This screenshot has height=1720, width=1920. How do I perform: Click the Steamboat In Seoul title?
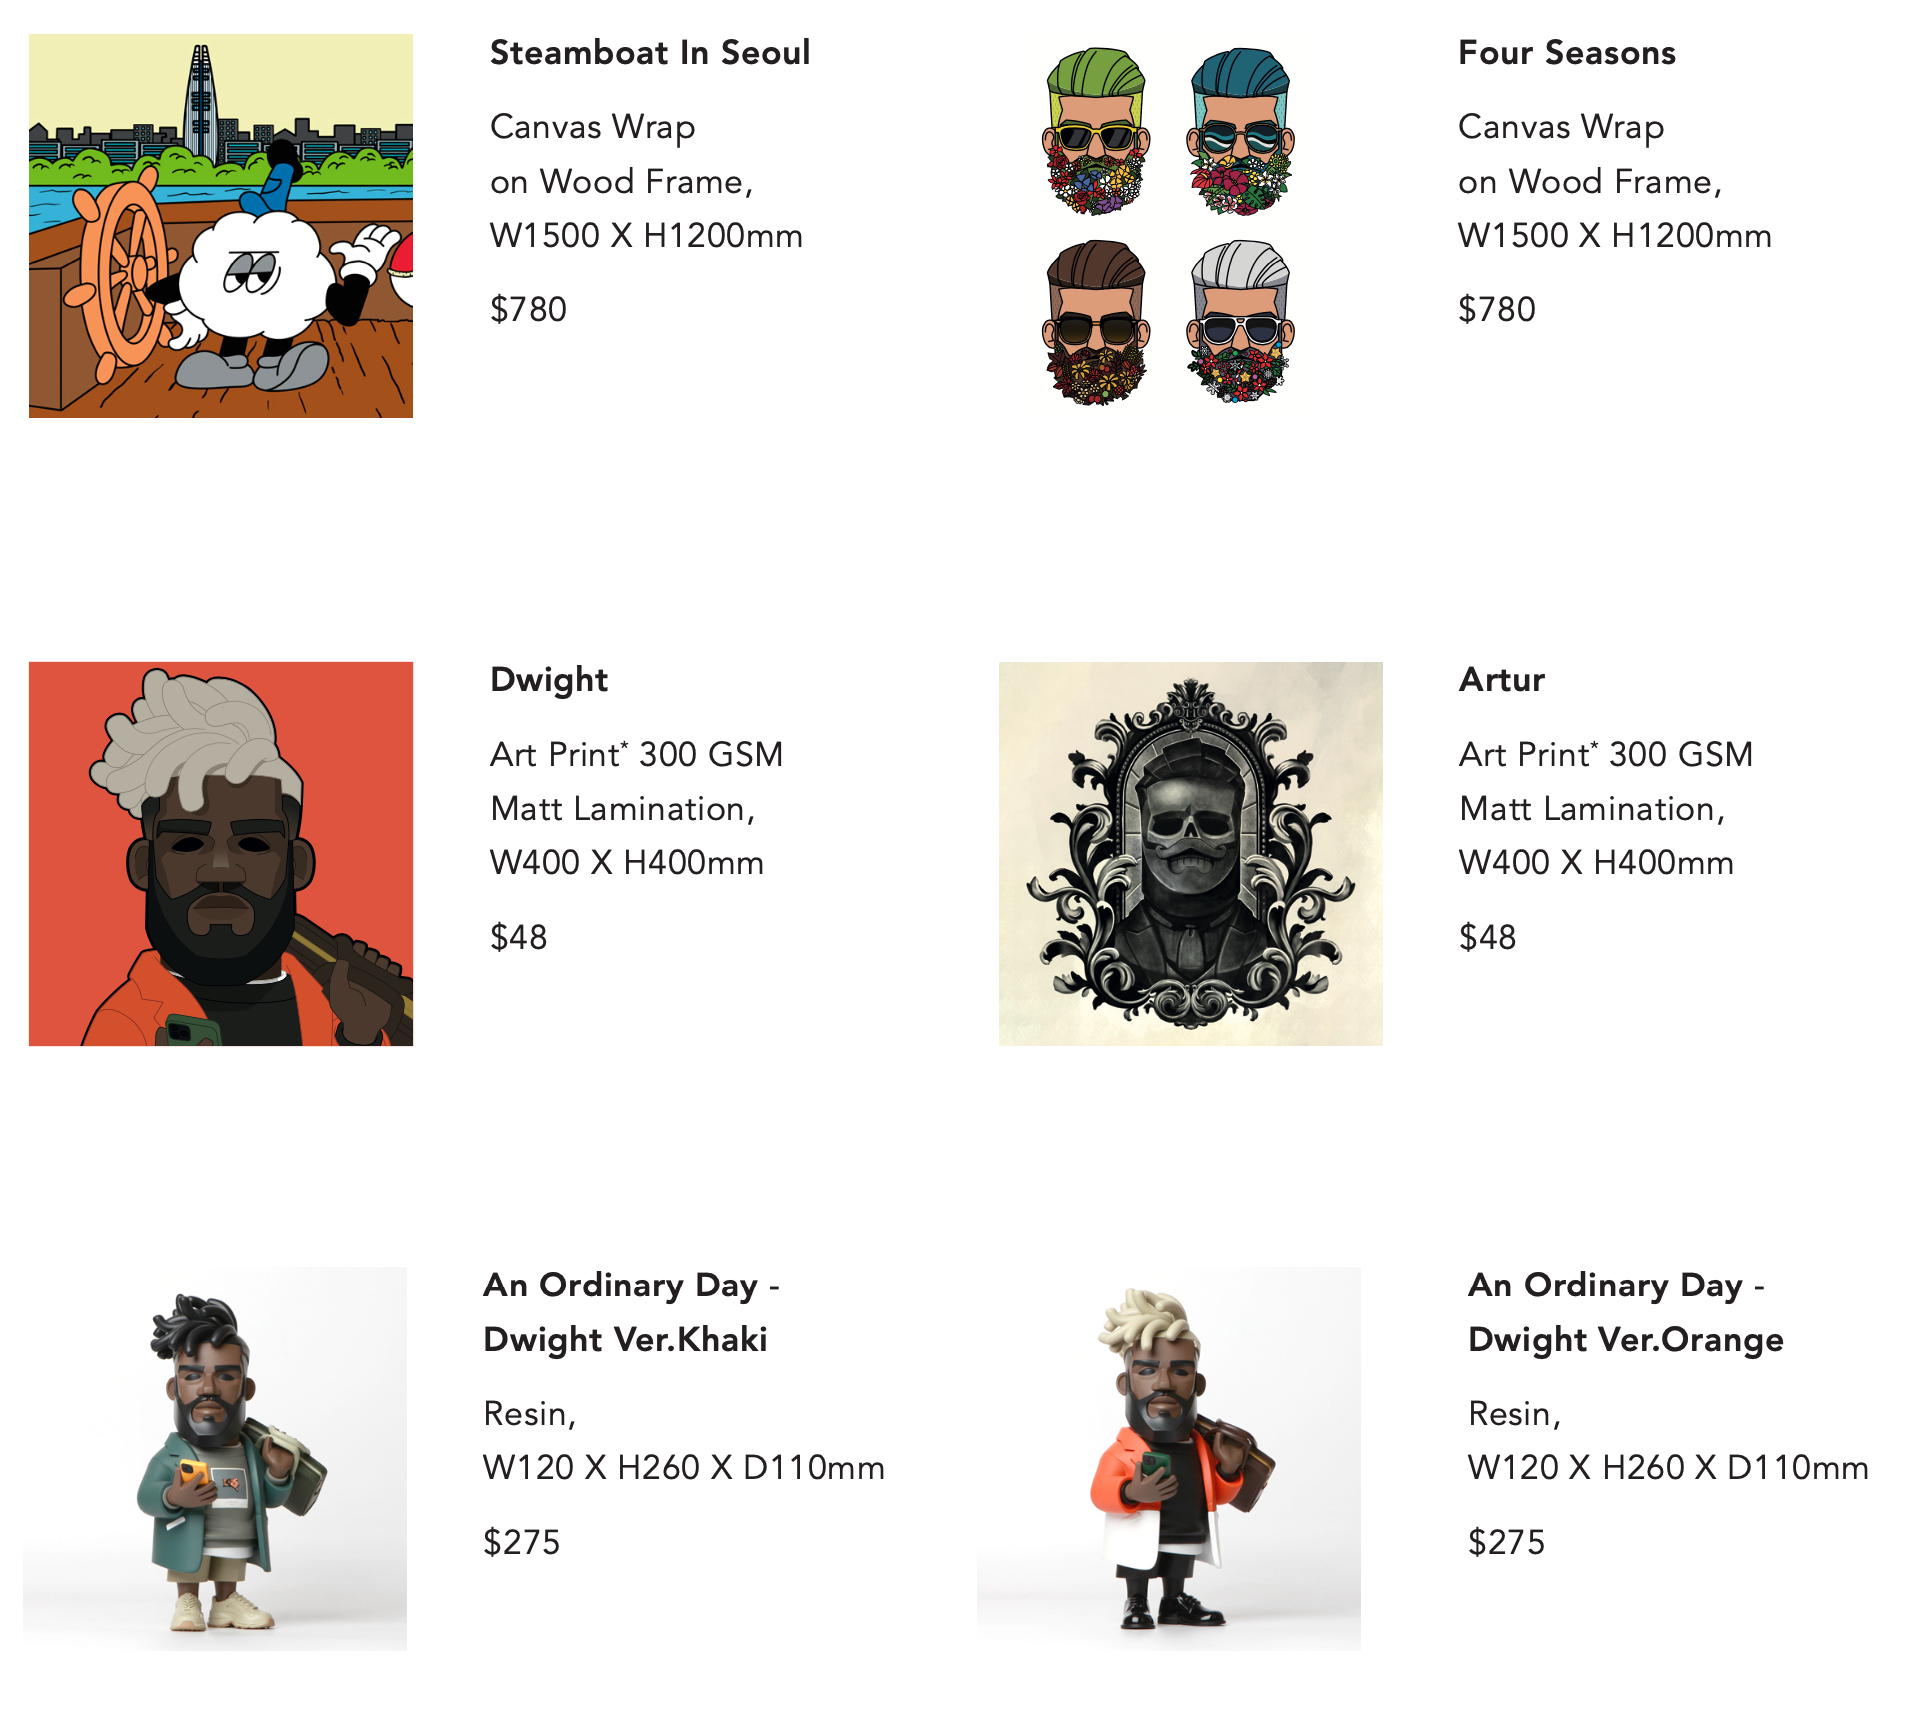[x=650, y=53]
